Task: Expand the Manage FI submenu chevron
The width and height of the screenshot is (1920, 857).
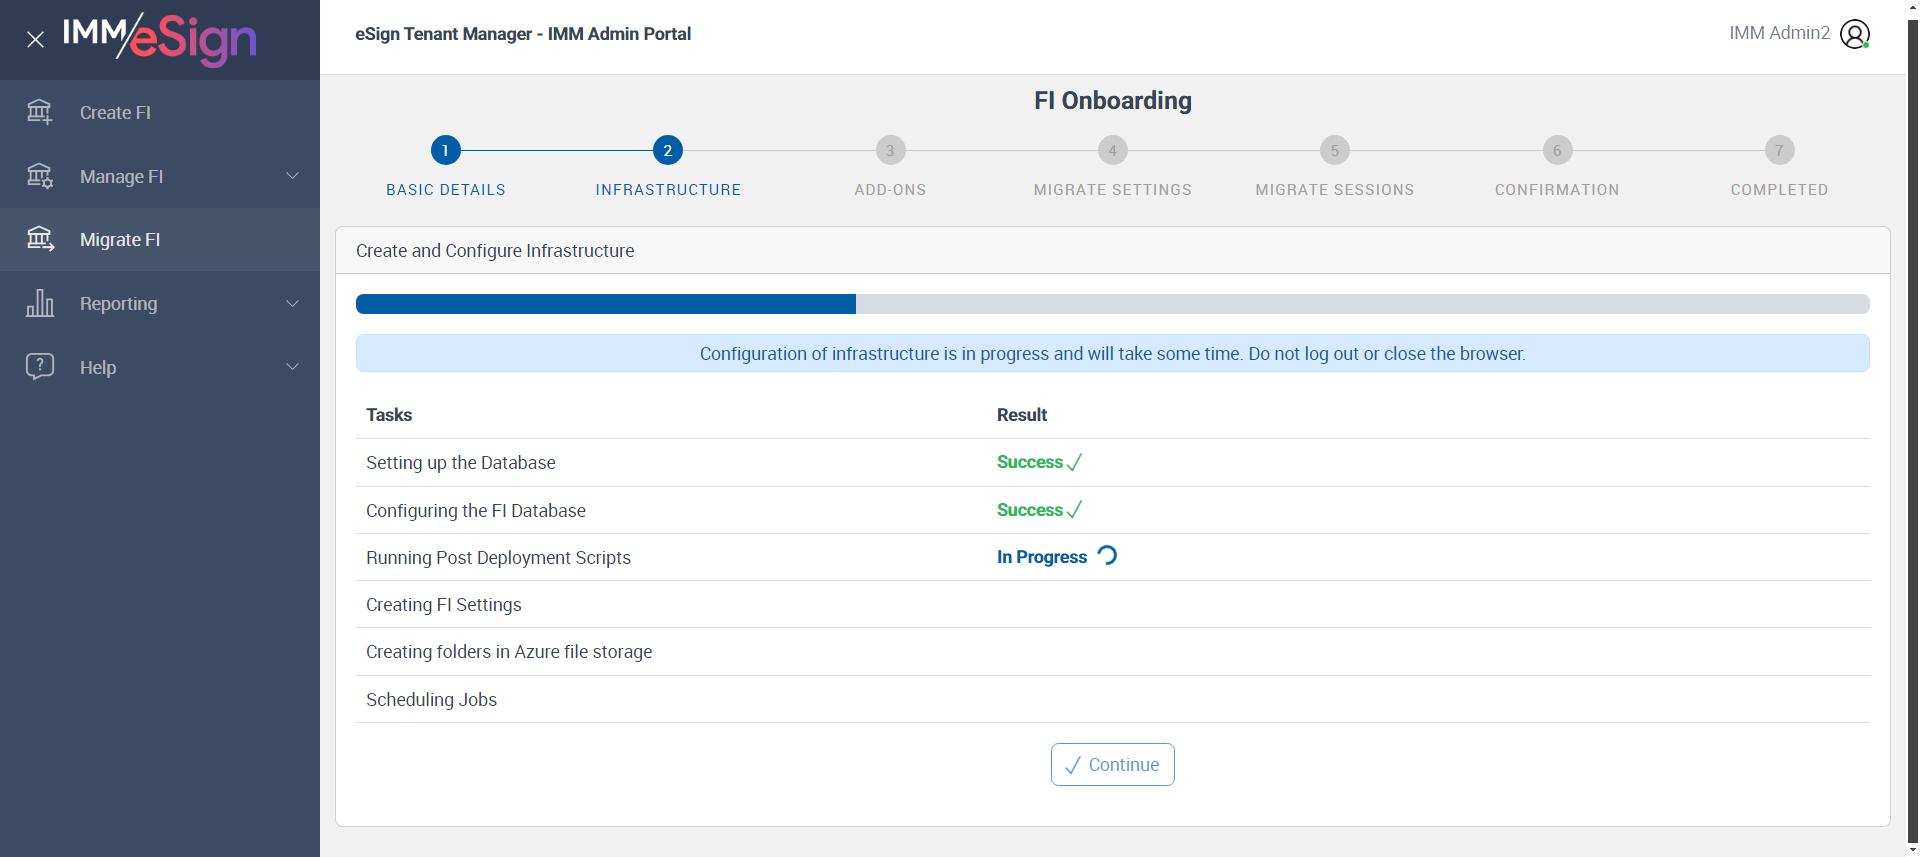Action: 293,176
